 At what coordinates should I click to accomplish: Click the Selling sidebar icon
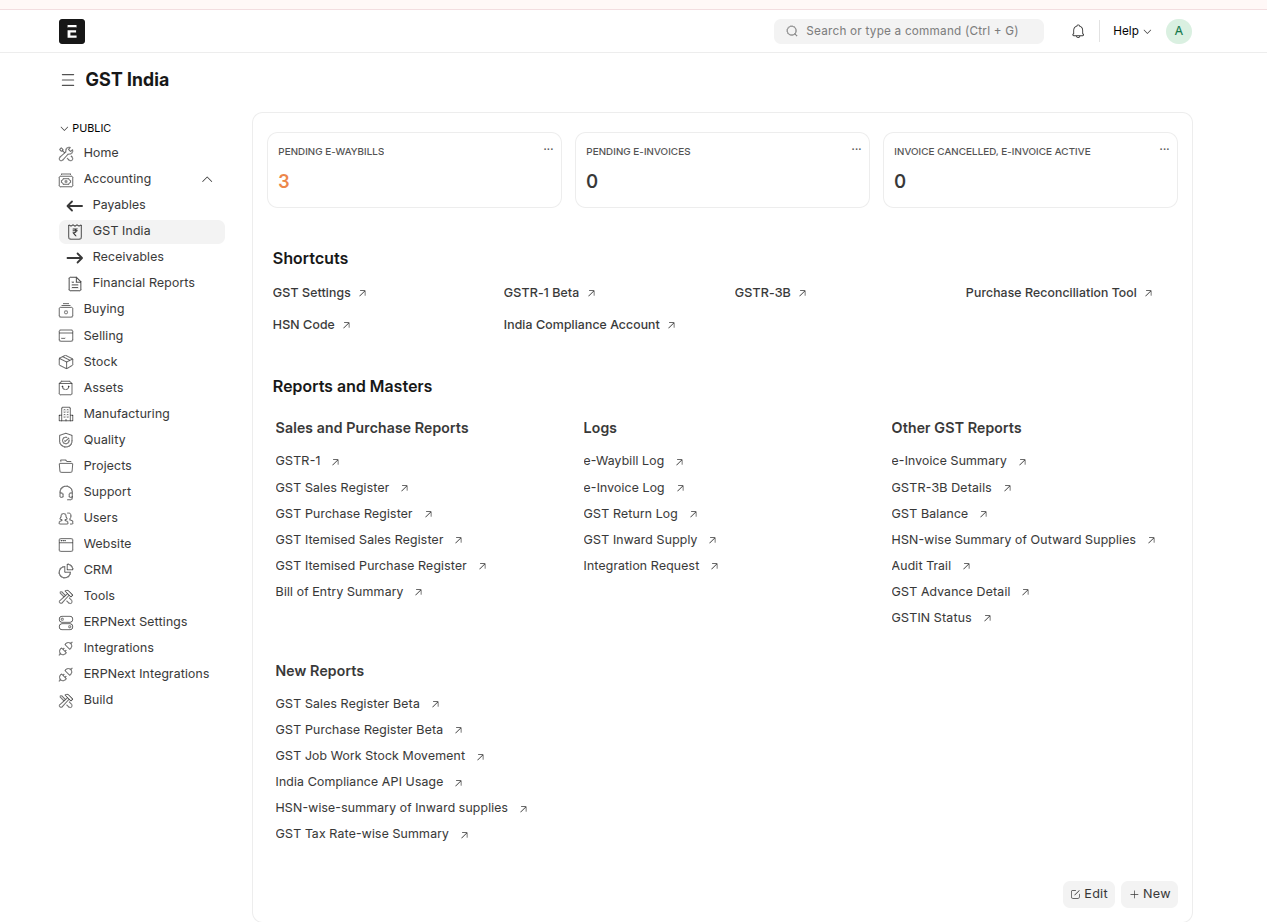(x=66, y=336)
